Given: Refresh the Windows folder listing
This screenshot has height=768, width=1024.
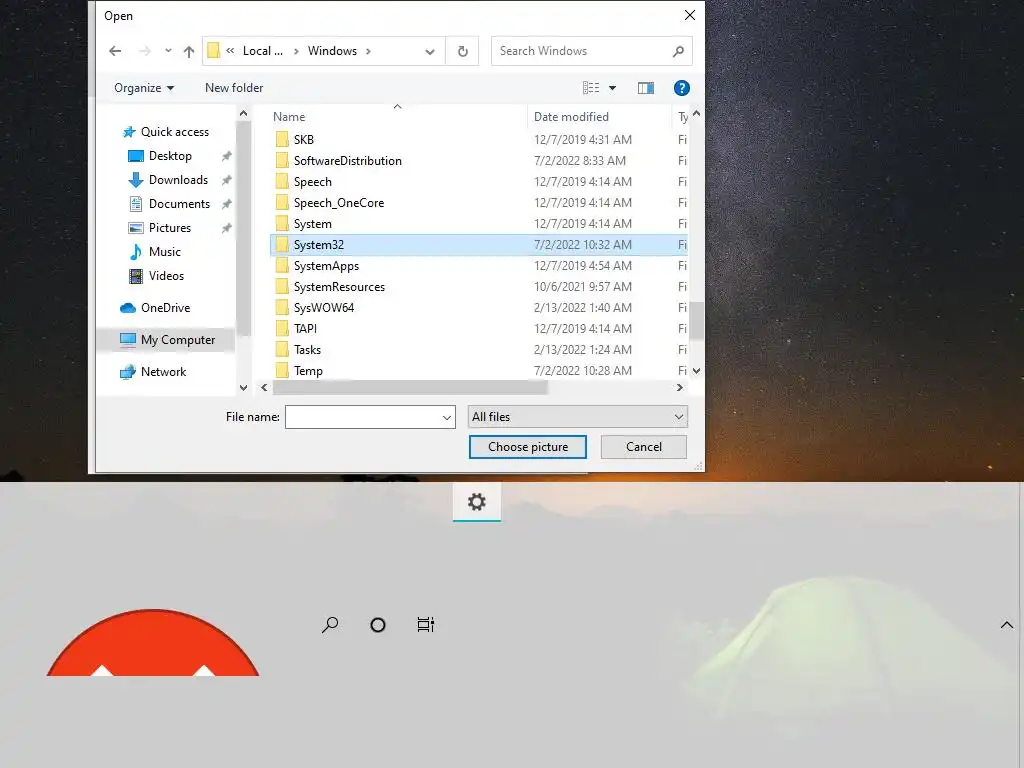Looking at the screenshot, I should click(462, 51).
